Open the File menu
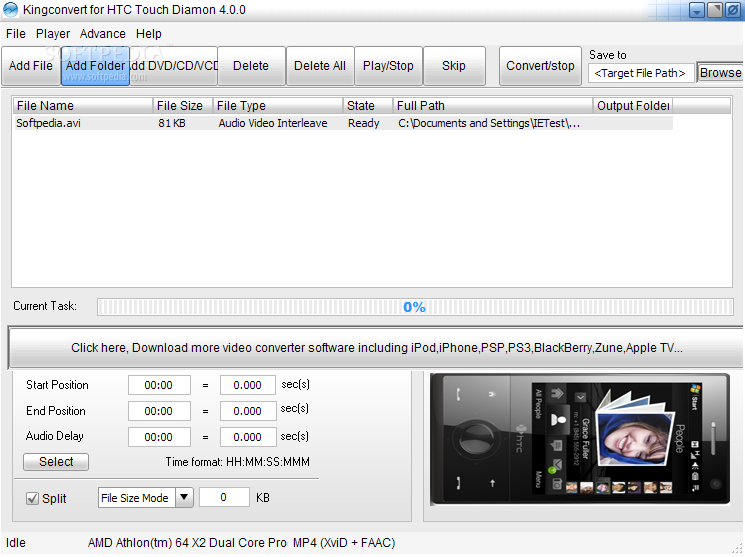 coord(16,34)
